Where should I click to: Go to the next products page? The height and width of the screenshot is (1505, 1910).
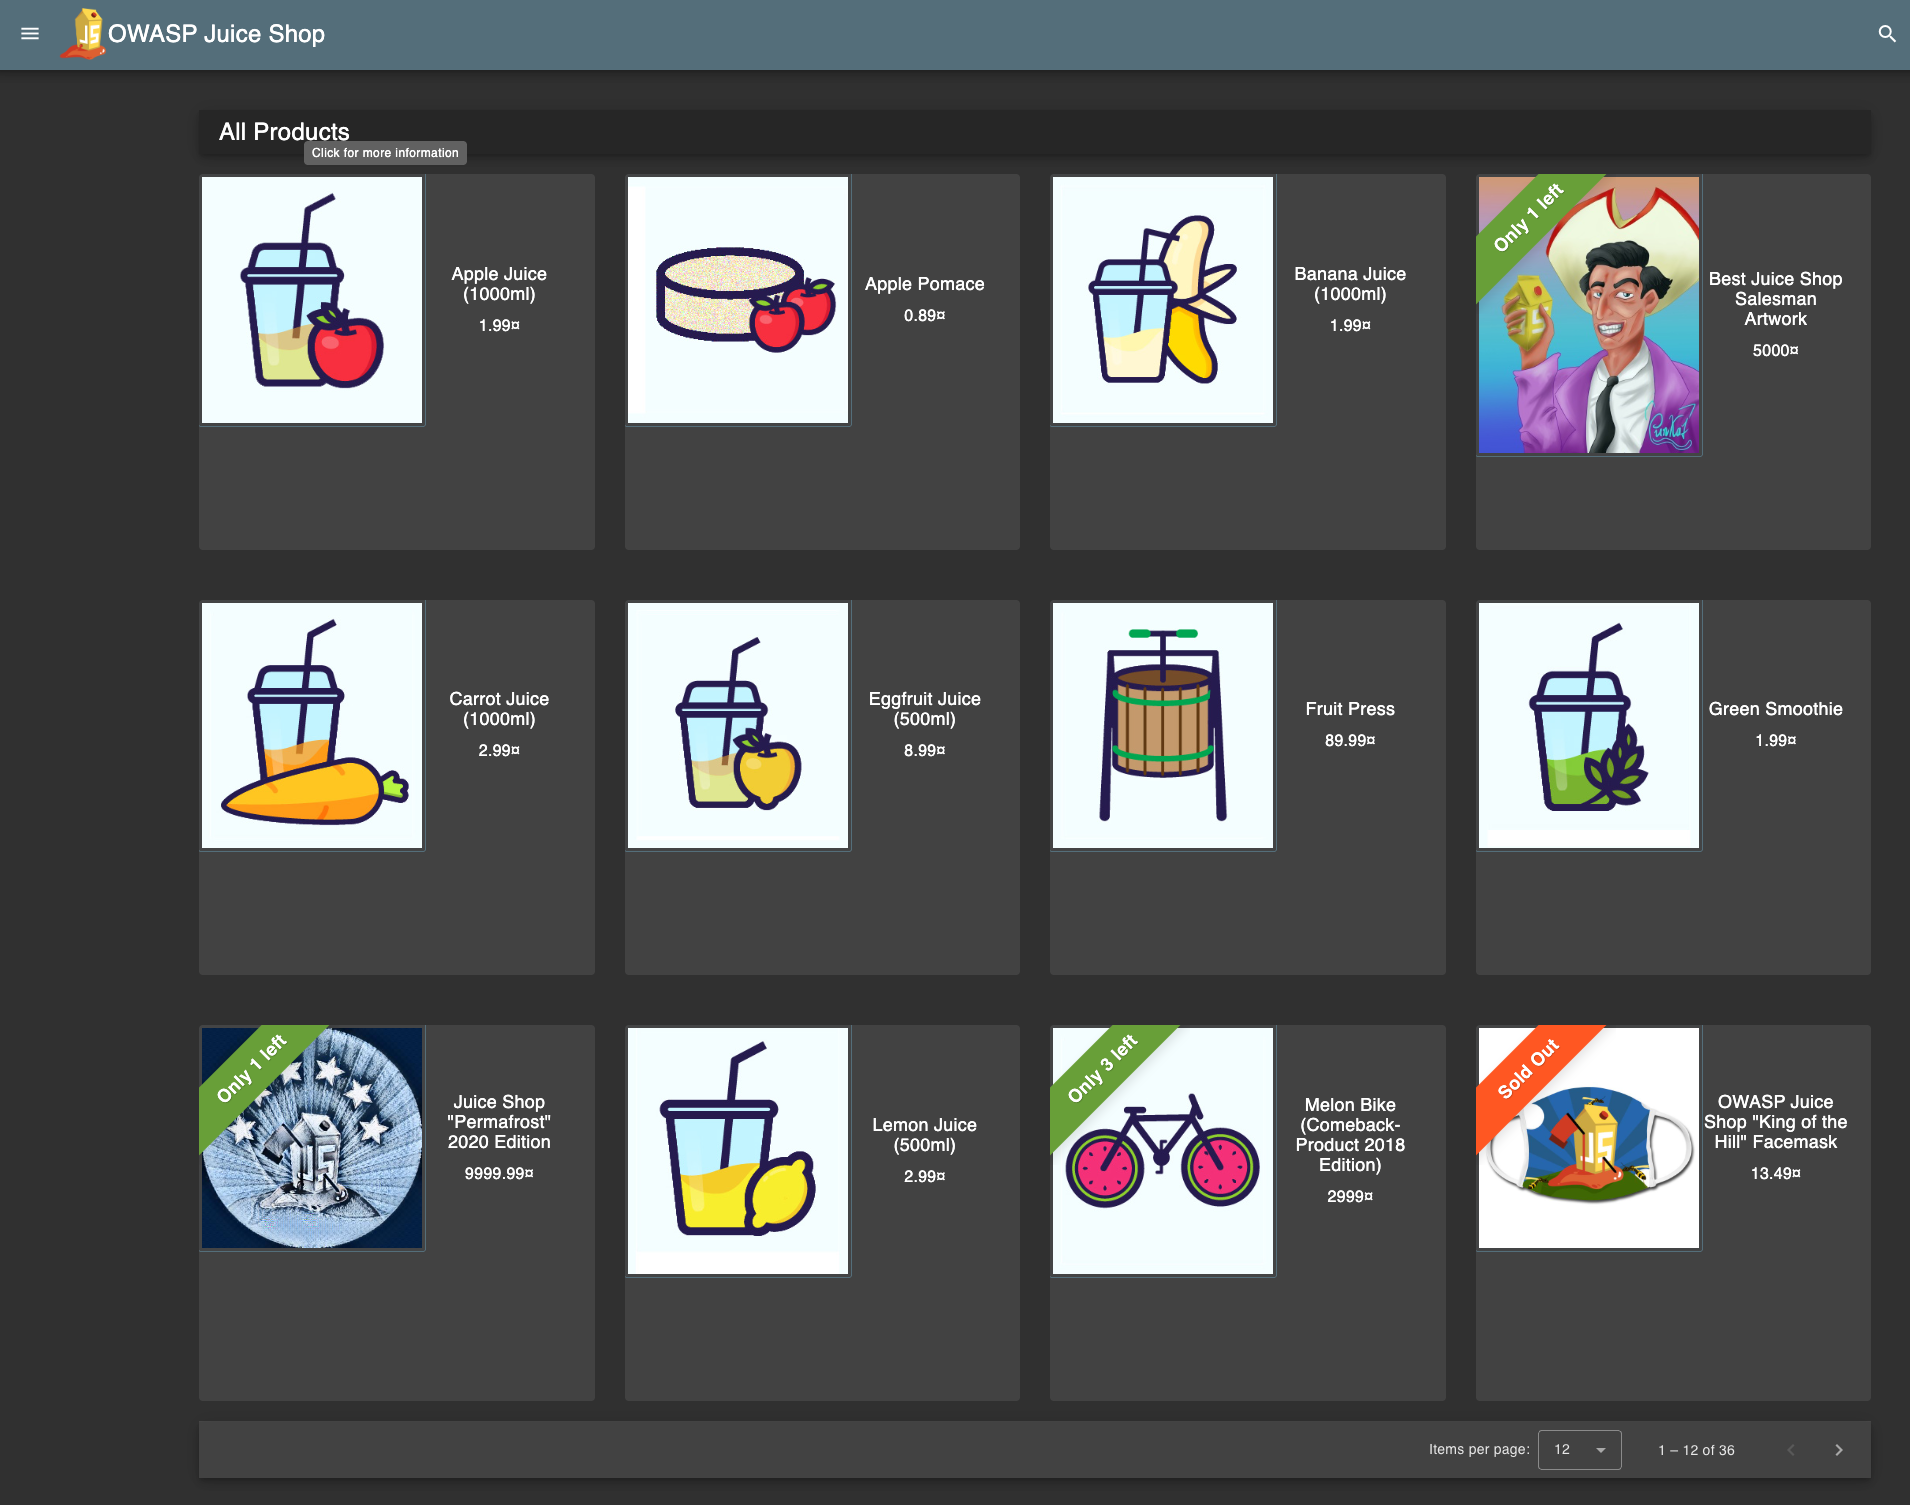pyautogui.click(x=1838, y=1450)
